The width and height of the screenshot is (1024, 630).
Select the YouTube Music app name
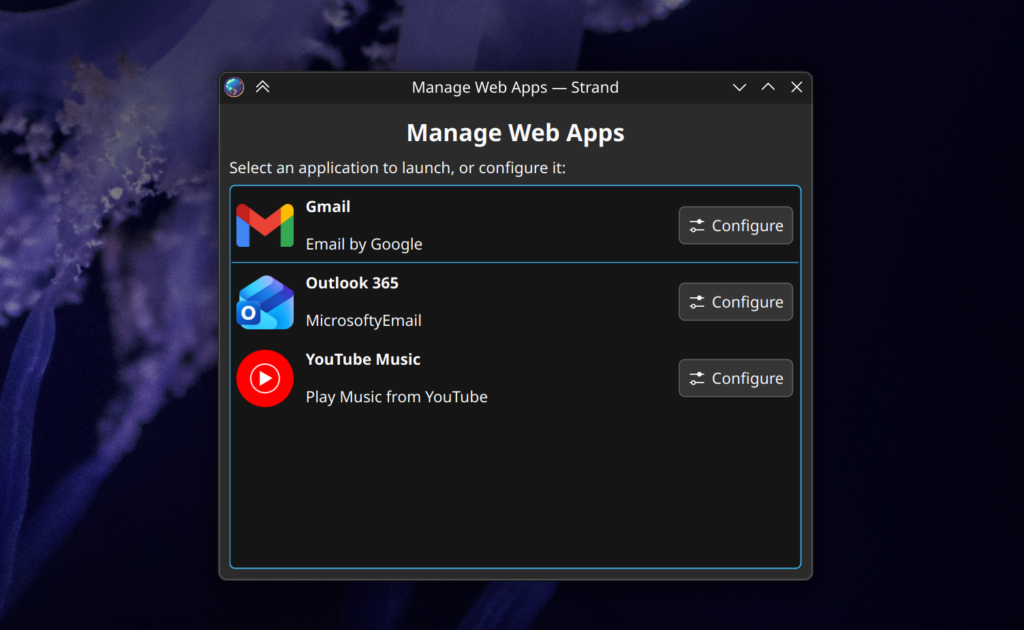click(x=363, y=359)
